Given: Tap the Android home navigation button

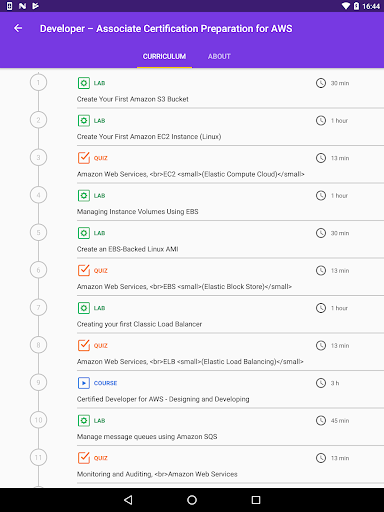Looking at the screenshot, I should point(192,500).
